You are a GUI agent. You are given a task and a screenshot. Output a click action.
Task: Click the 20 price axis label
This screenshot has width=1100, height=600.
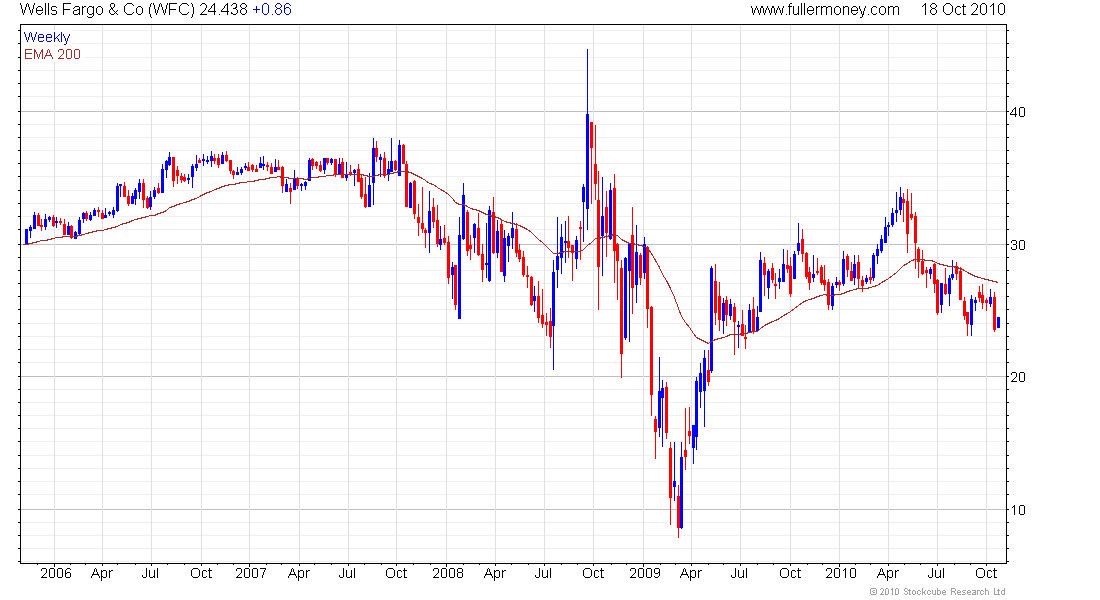pyautogui.click(x=1017, y=377)
